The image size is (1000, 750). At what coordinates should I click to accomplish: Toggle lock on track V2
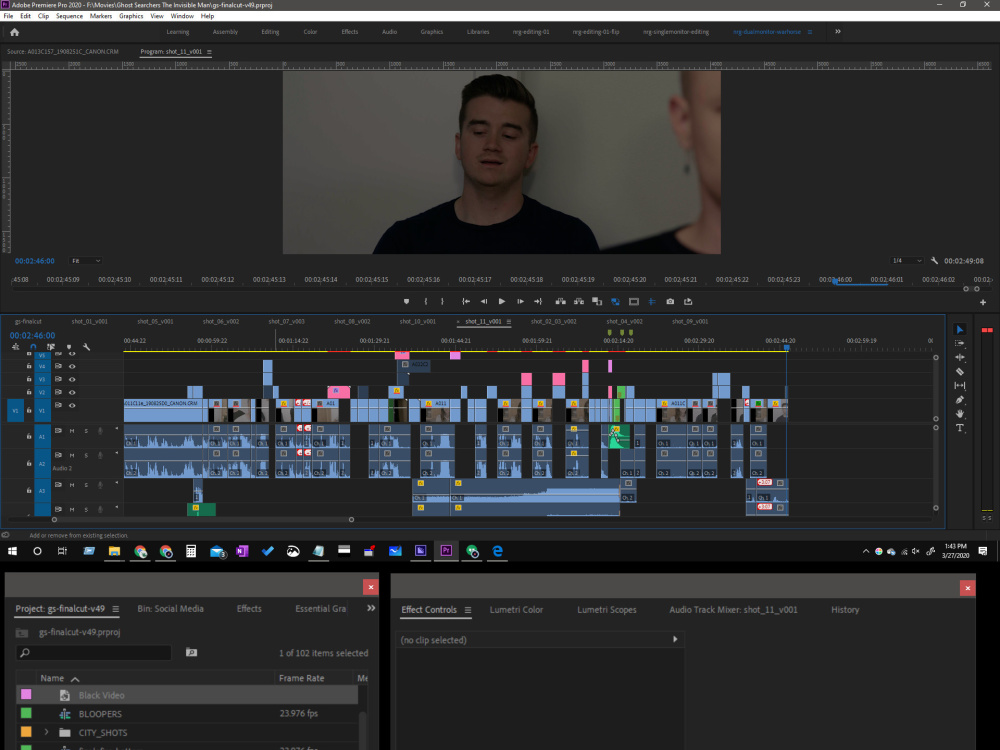click(29, 392)
